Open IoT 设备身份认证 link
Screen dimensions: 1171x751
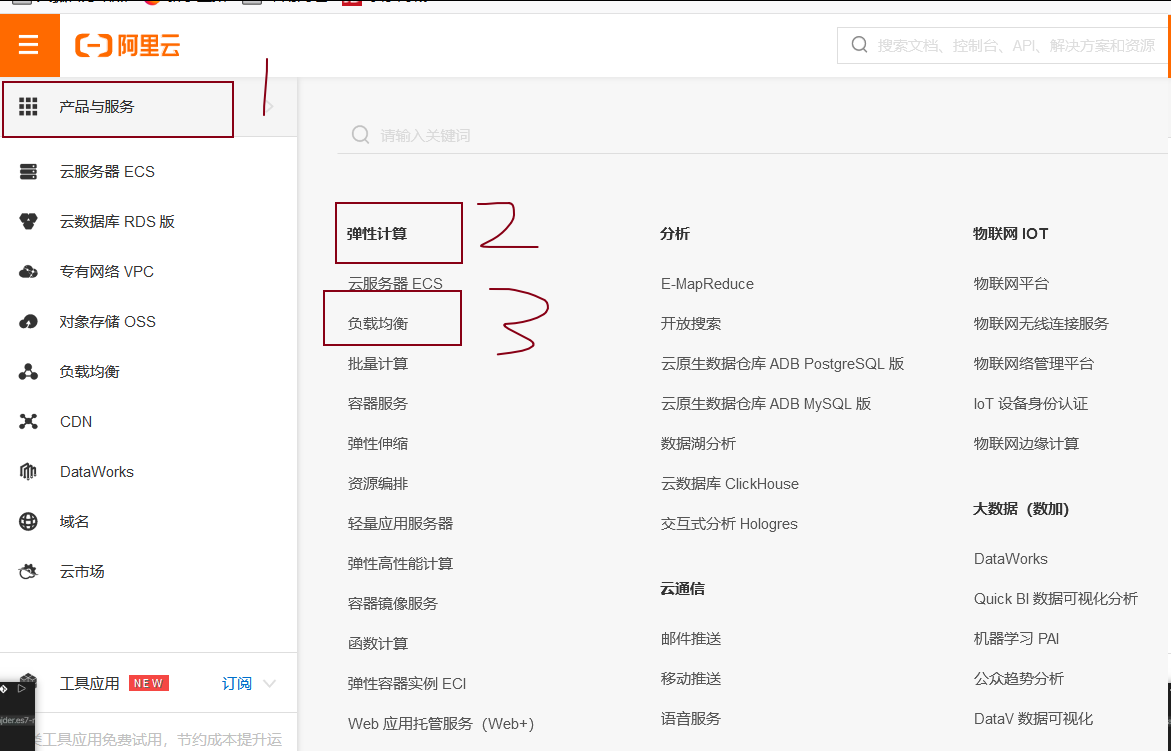pyautogui.click(x=1031, y=404)
